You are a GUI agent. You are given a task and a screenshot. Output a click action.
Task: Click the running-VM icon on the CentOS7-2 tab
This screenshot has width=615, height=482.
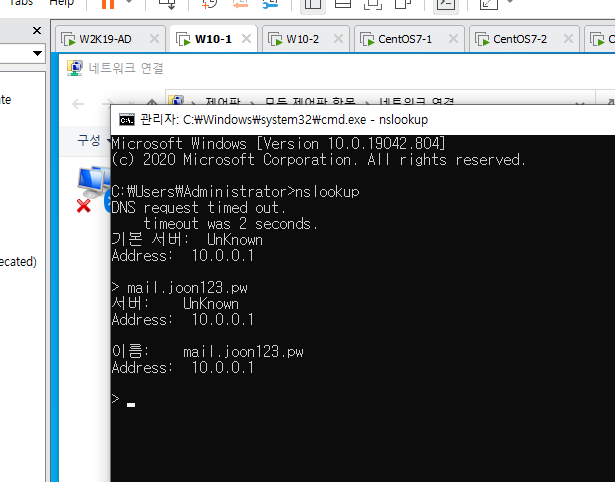pos(482,39)
